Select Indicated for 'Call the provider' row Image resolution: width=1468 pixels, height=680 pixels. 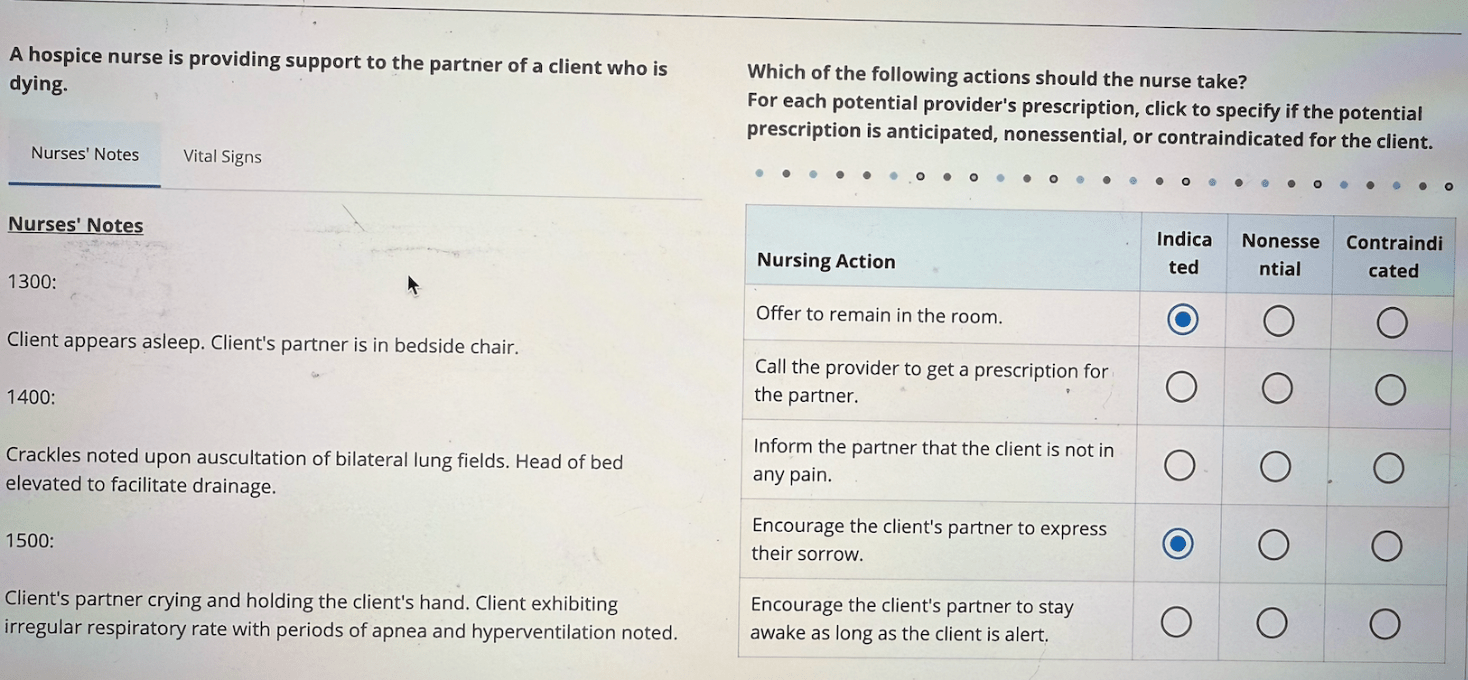(1181, 387)
